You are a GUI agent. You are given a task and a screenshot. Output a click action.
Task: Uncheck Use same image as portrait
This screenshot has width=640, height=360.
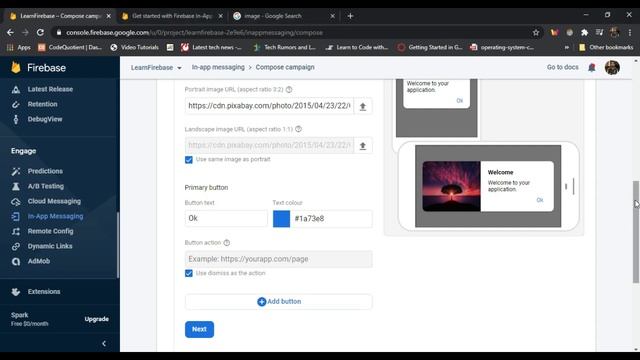pyautogui.click(x=189, y=160)
